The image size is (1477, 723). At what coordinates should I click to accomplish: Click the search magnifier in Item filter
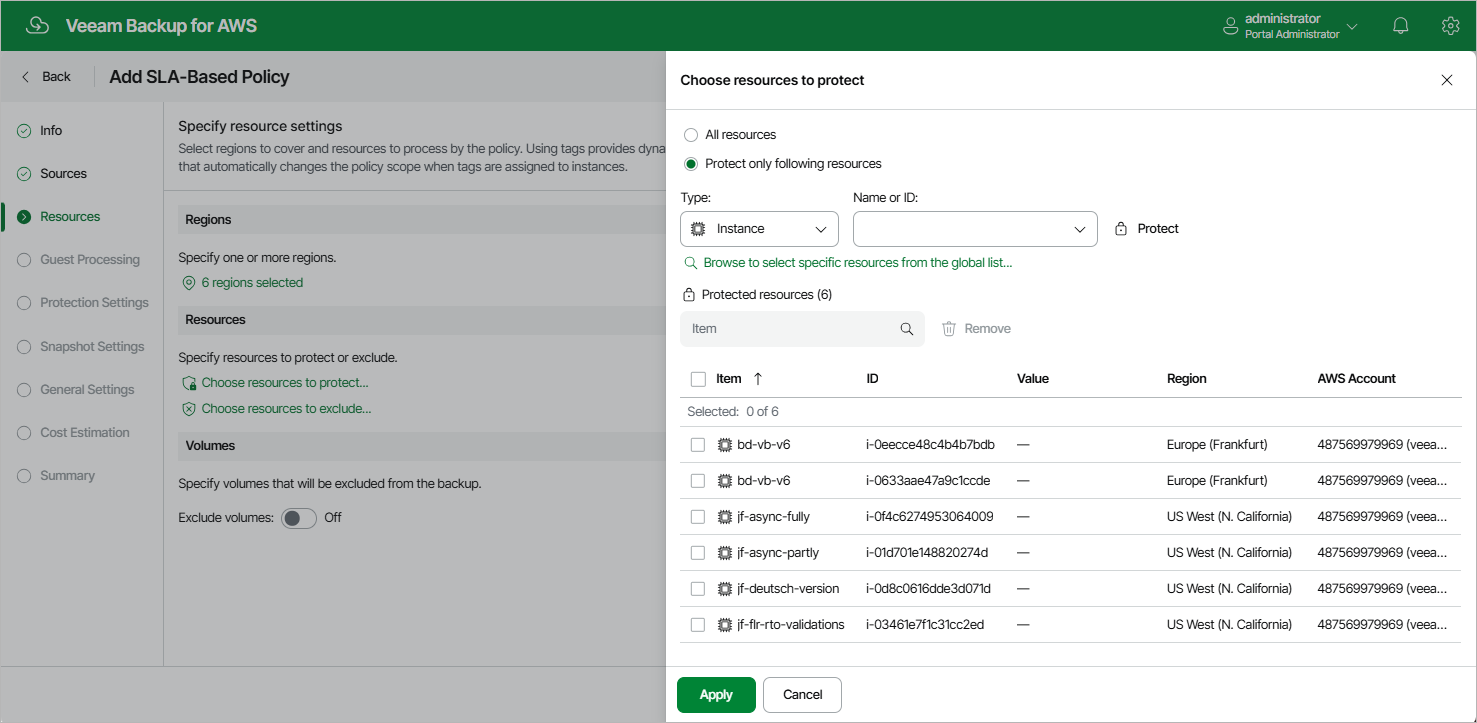907,329
